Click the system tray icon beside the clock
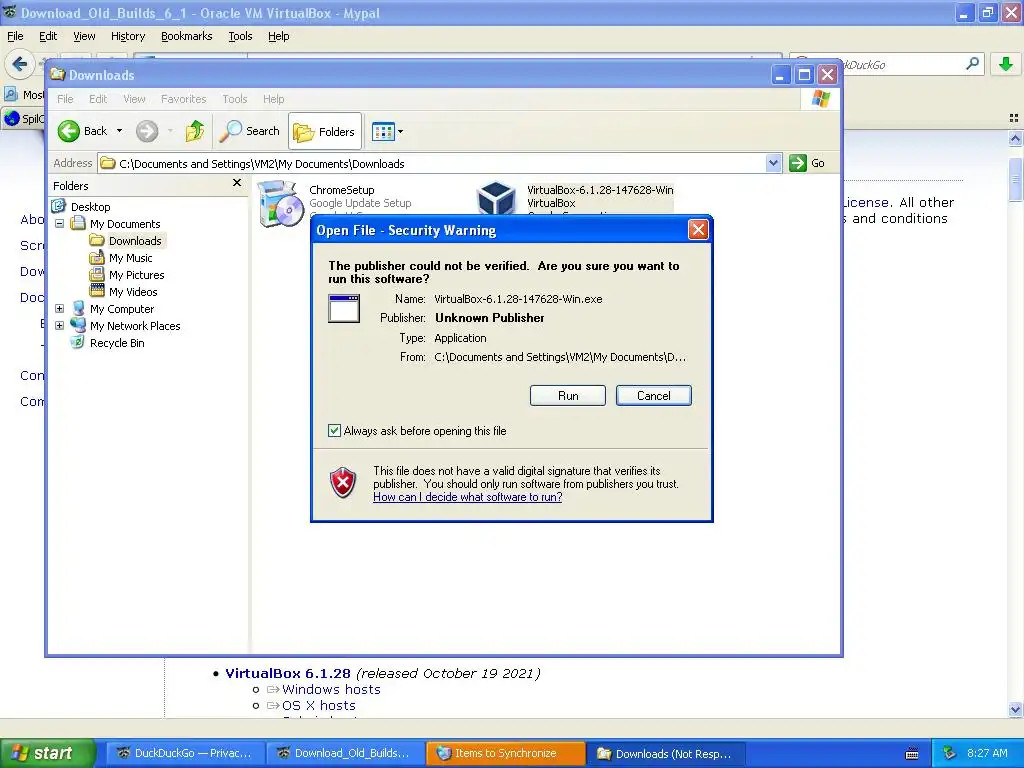 [x=950, y=754]
